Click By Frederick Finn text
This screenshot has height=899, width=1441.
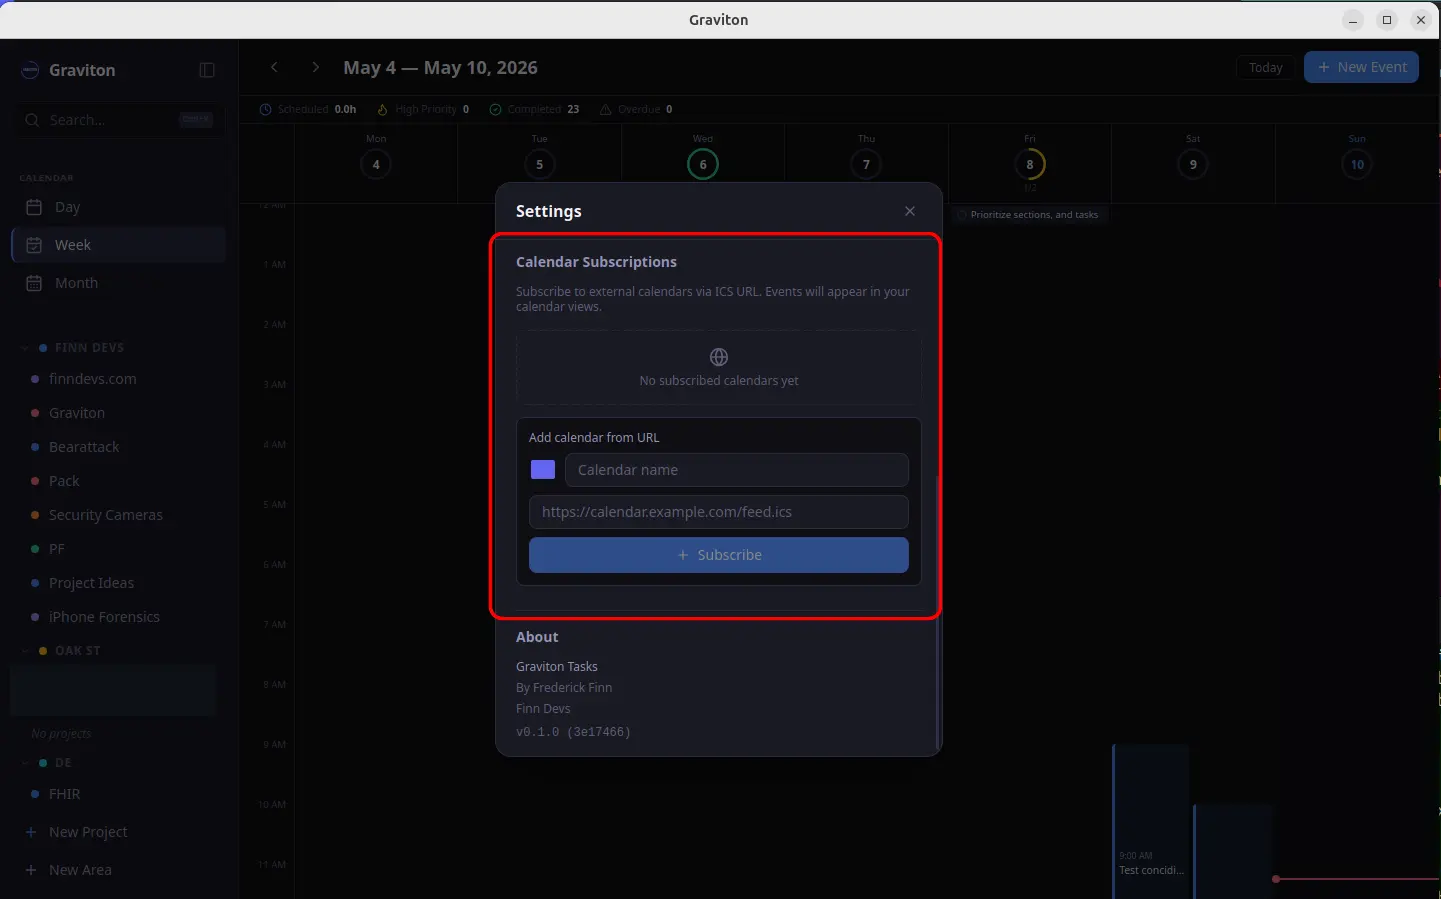[x=564, y=688]
